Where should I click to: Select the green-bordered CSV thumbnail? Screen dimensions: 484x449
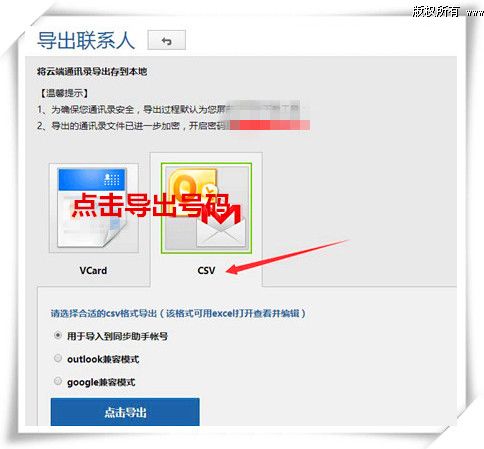point(206,208)
